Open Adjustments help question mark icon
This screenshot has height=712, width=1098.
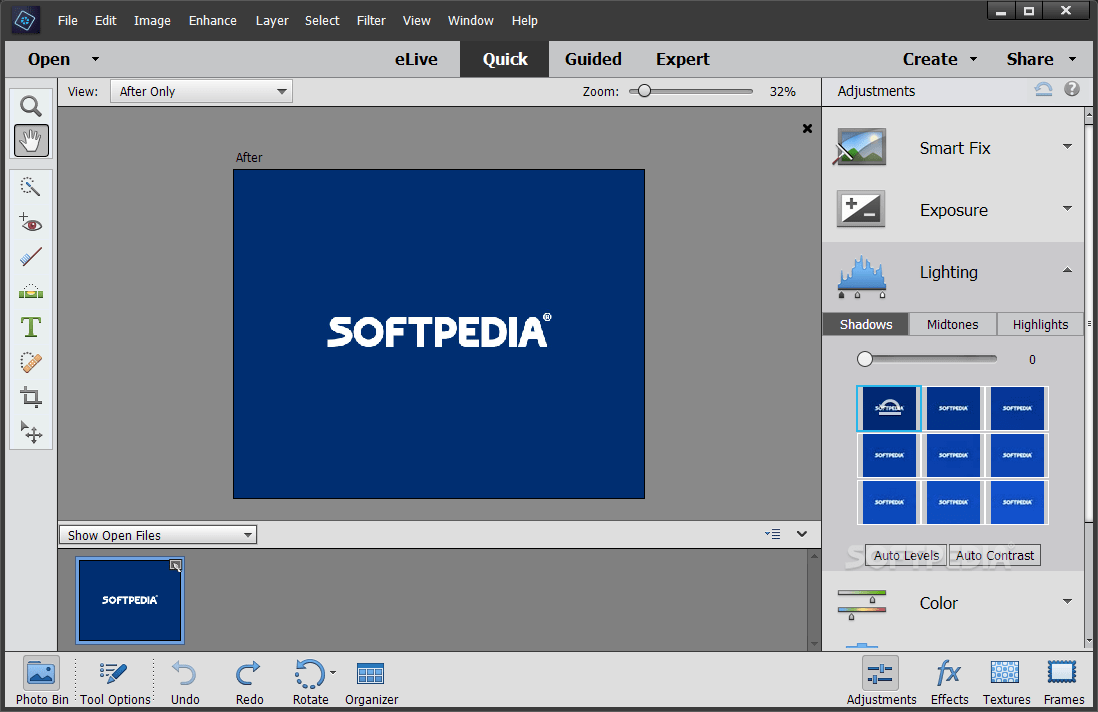[1072, 89]
